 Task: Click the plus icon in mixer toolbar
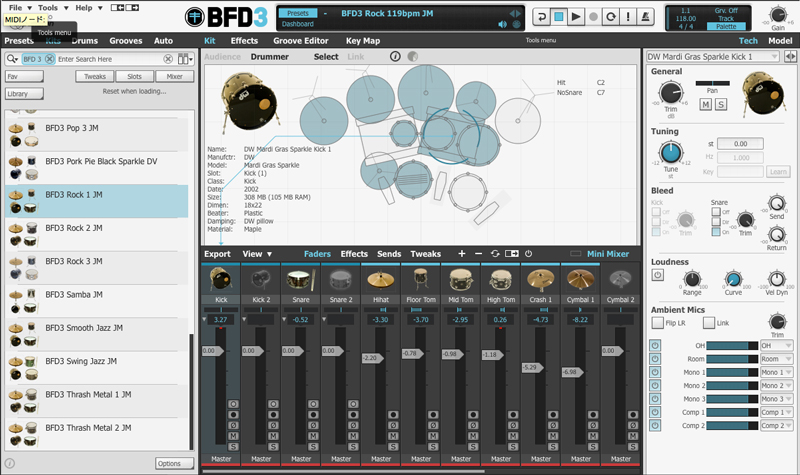[x=462, y=254]
